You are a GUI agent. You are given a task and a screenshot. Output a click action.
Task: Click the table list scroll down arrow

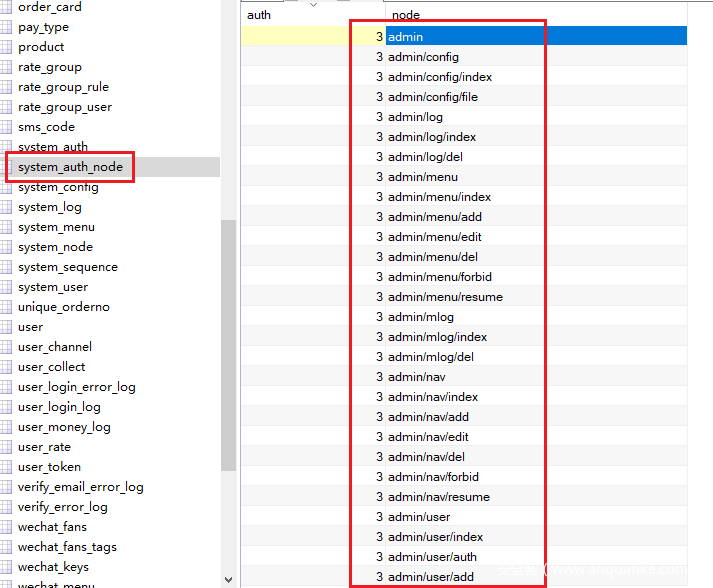pos(228,579)
